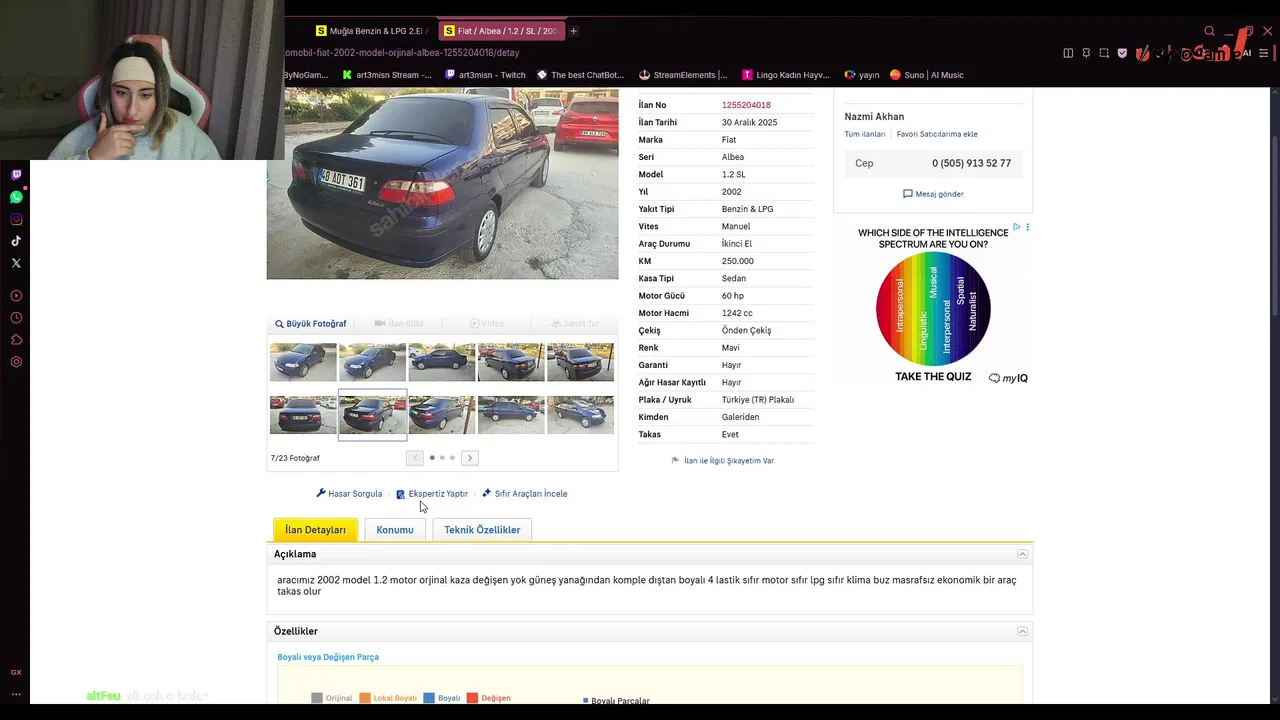Open Lingo Kadın Hayv... bookmark
The width and height of the screenshot is (1280, 720).
click(x=786, y=75)
